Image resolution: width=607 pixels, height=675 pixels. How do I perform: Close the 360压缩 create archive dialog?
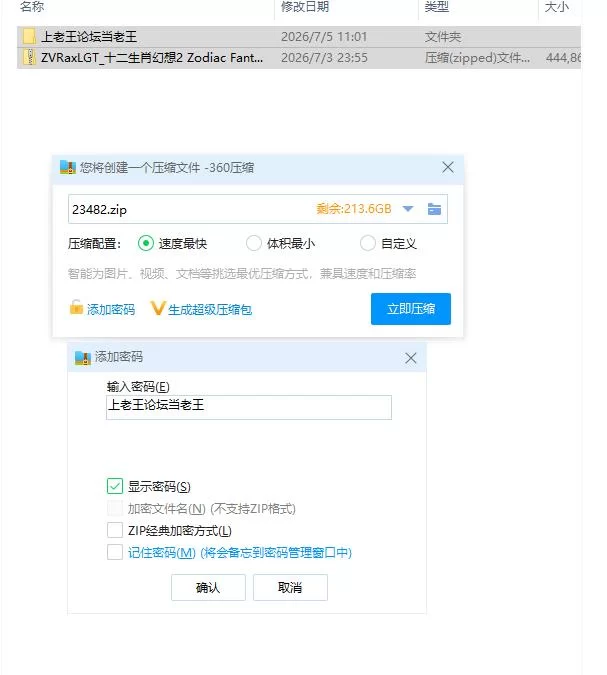pos(448,167)
